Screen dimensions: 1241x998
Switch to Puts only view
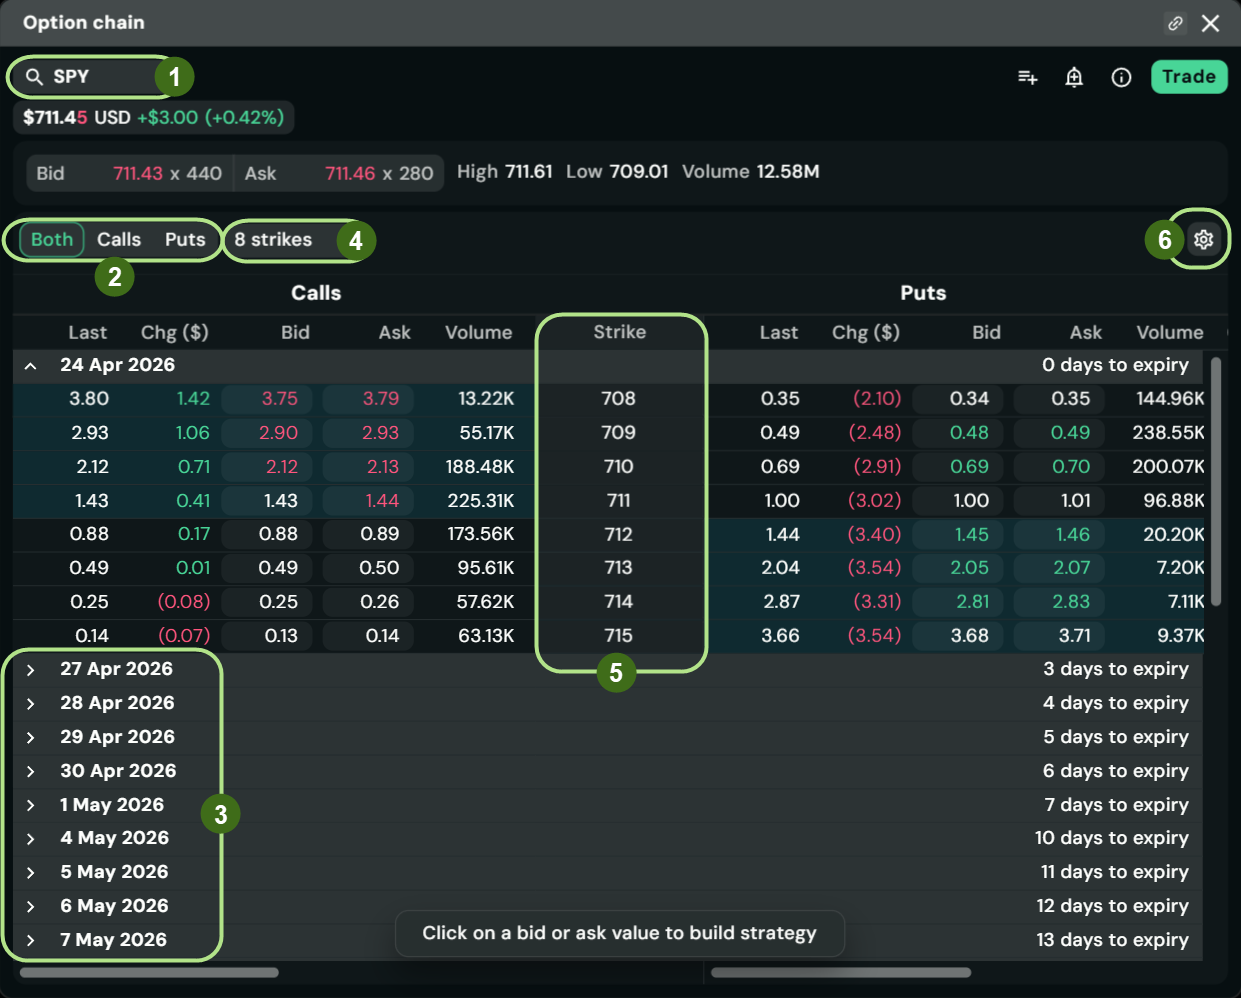185,240
